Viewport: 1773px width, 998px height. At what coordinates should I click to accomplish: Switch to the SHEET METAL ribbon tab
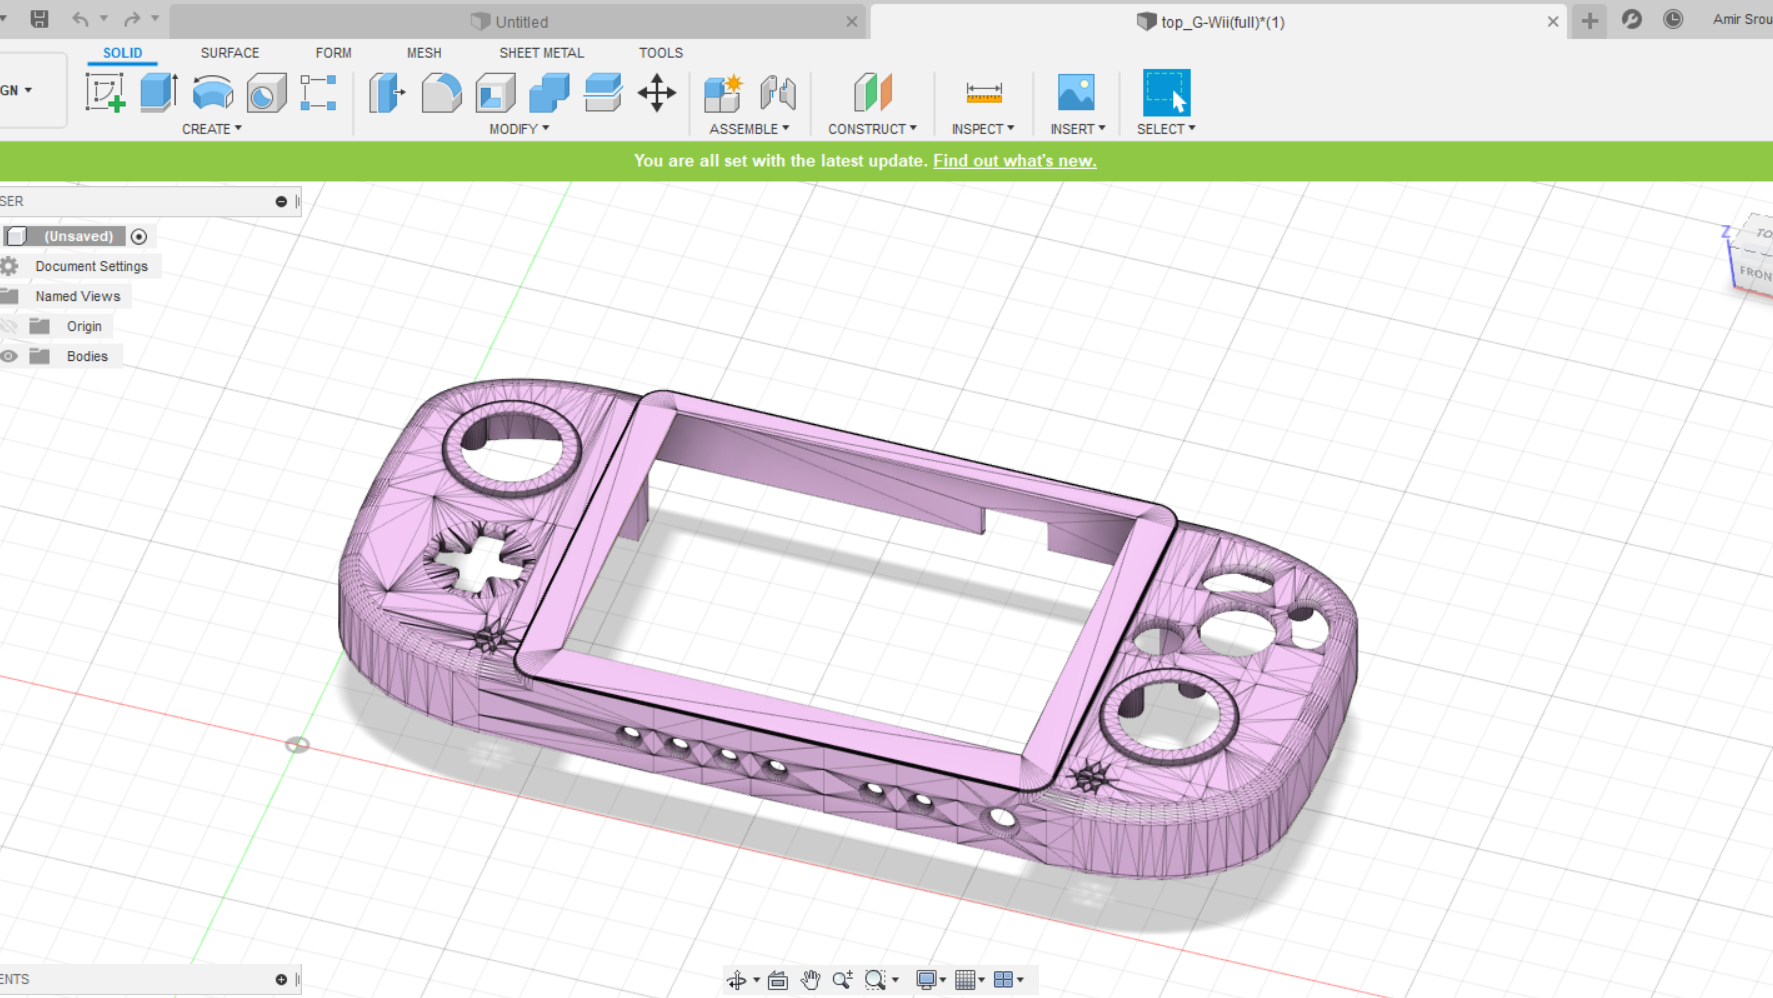coord(542,53)
